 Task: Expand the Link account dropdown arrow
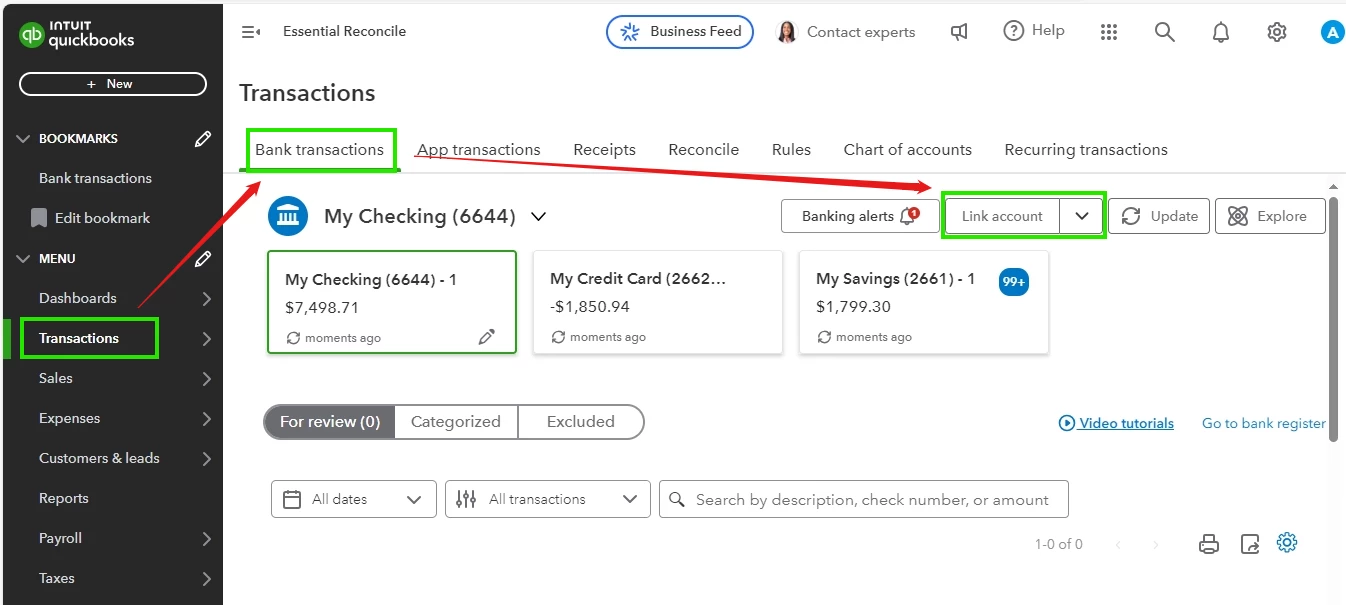click(x=1082, y=216)
